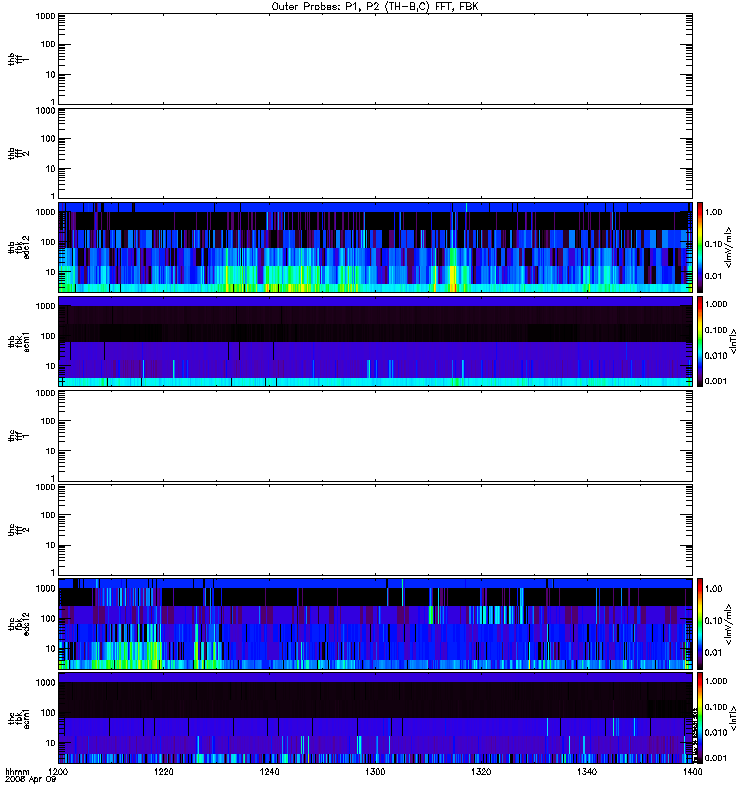750x800 pixels.
Task: Click the <|mV/m|> unit label beside thb edc12
Action: (729, 247)
